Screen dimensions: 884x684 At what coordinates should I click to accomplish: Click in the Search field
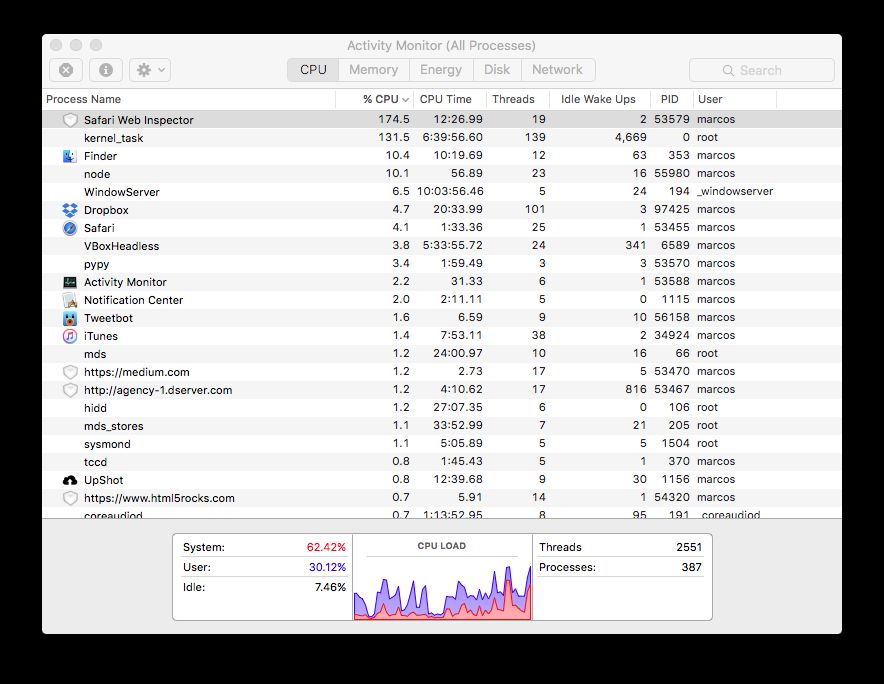click(x=761, y=70)
